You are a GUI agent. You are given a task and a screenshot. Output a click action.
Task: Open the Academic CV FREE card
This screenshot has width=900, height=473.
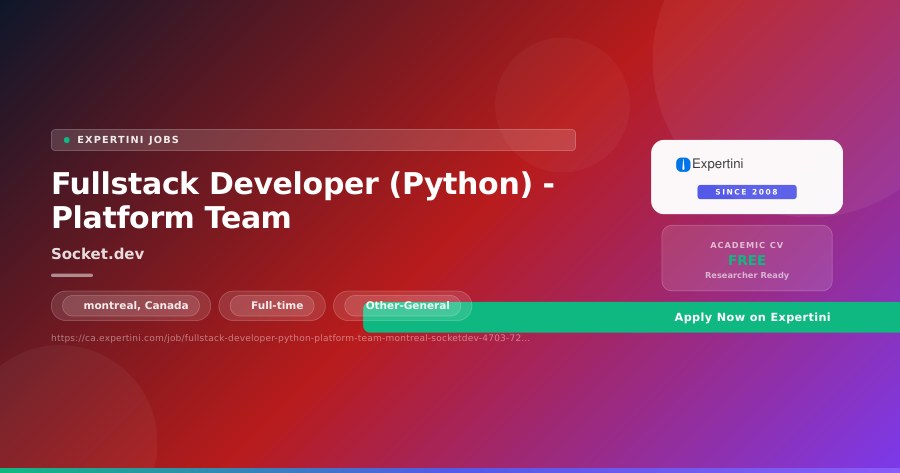tap(747, 258)
